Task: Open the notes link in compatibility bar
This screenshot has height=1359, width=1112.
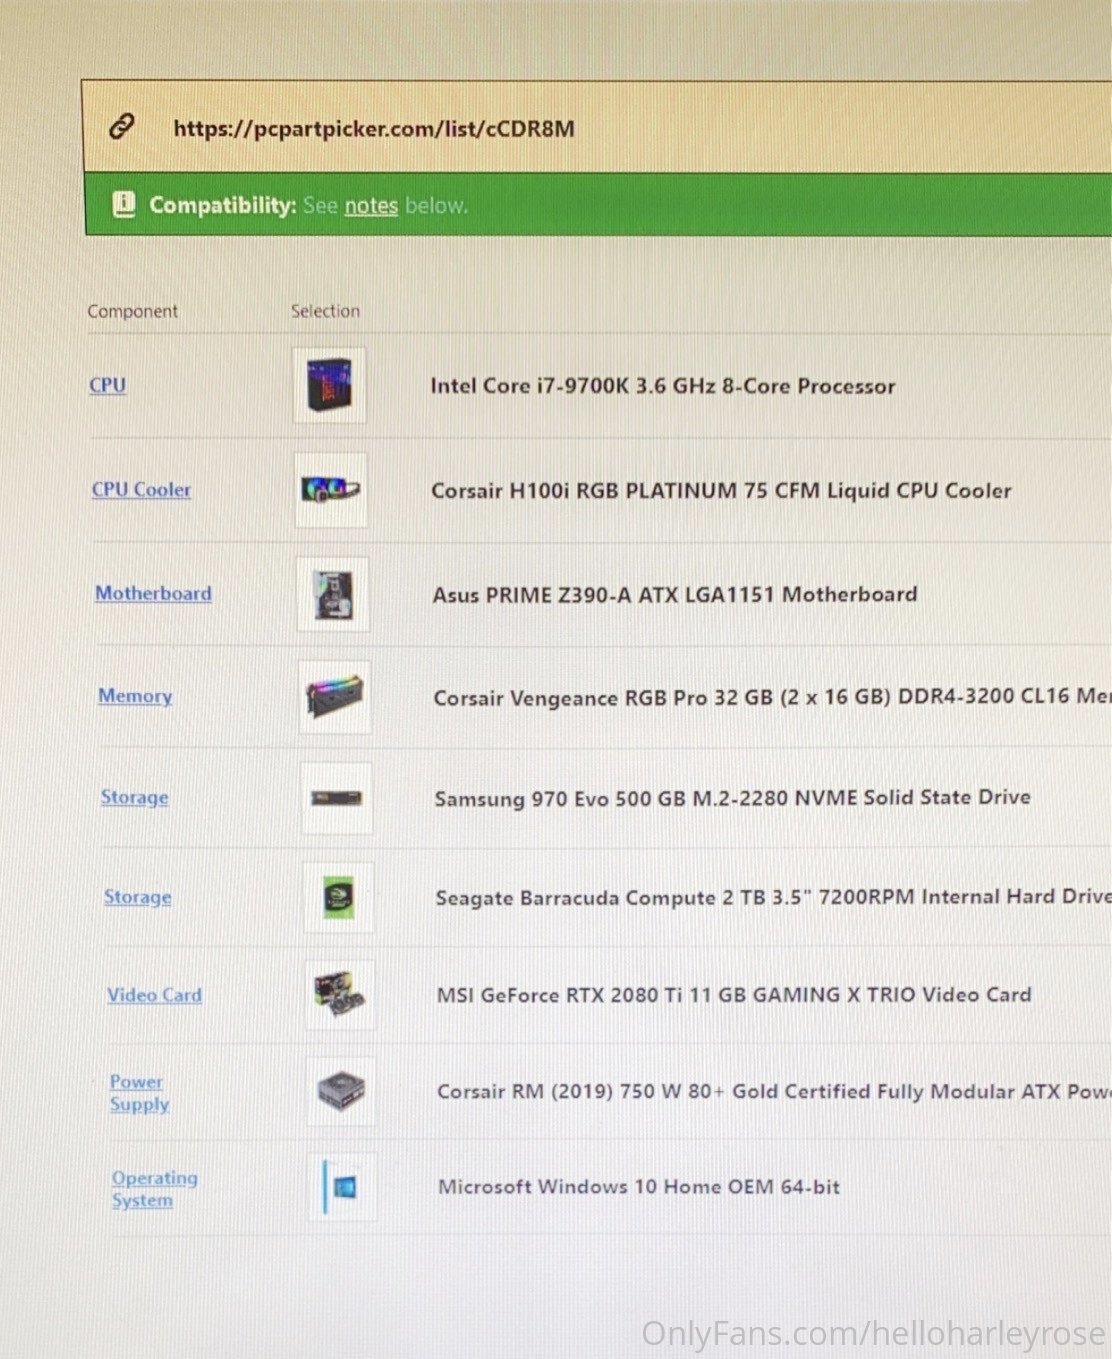Action: (371, 206)
